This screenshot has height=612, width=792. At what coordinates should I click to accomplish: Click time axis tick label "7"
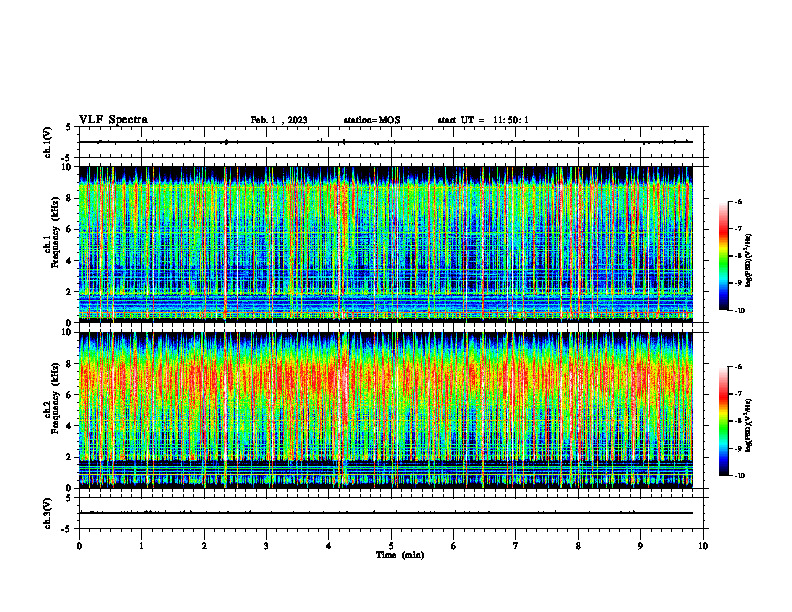[516, 546]
